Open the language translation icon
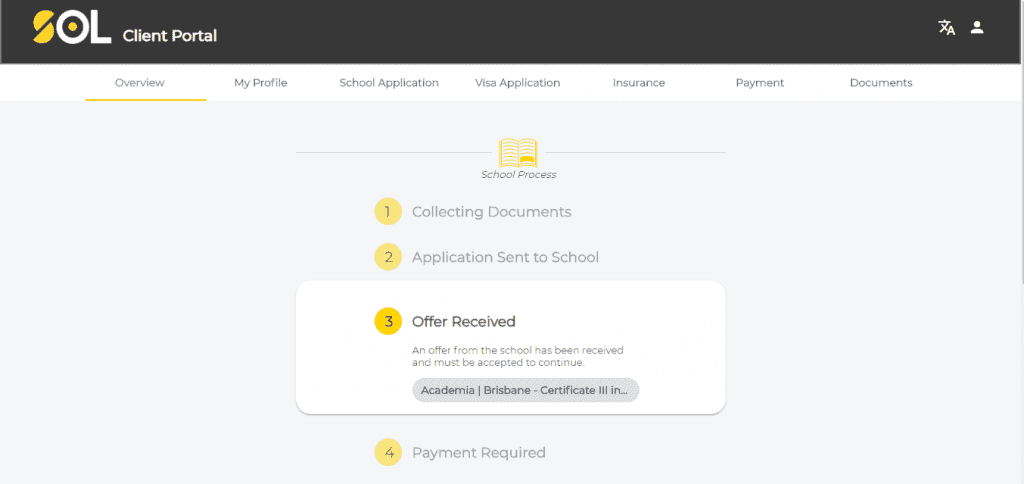 point(946,27)
